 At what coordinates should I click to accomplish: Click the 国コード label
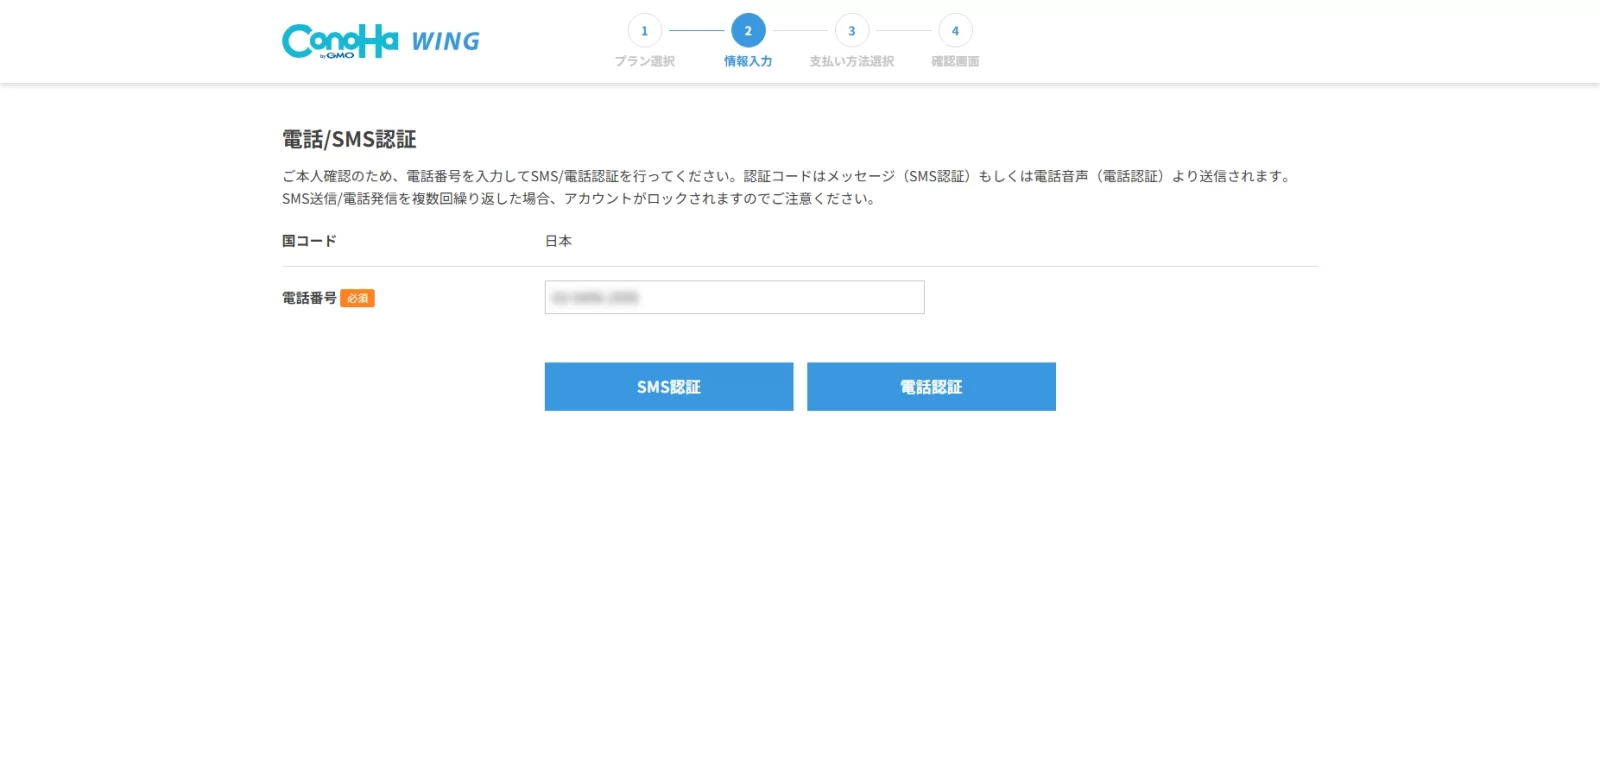click(309, 241)
